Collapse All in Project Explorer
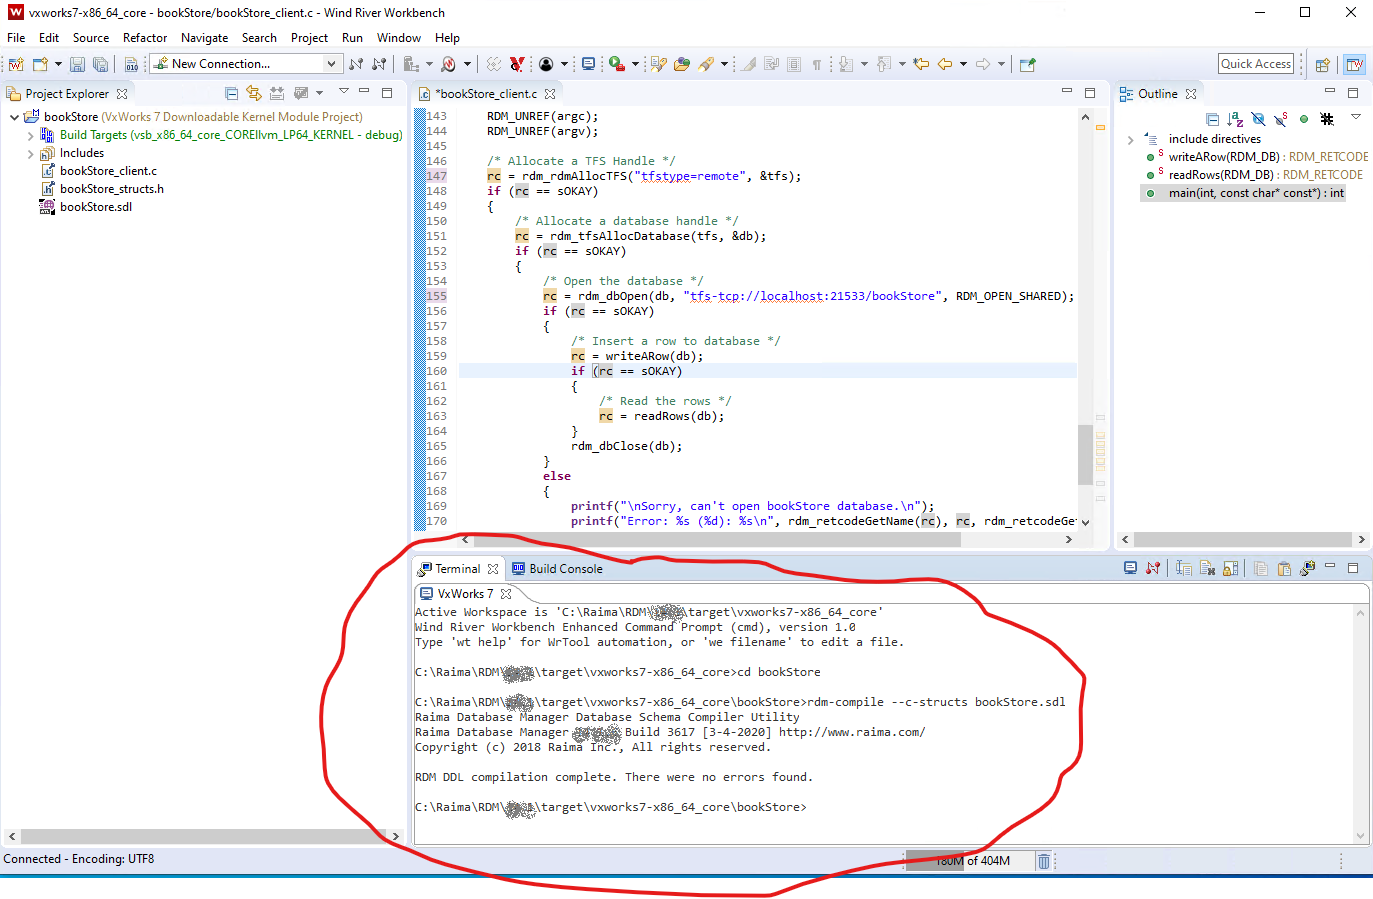Image resolution: width=1373 pixels, height=899 pixels. pos(232,93)
